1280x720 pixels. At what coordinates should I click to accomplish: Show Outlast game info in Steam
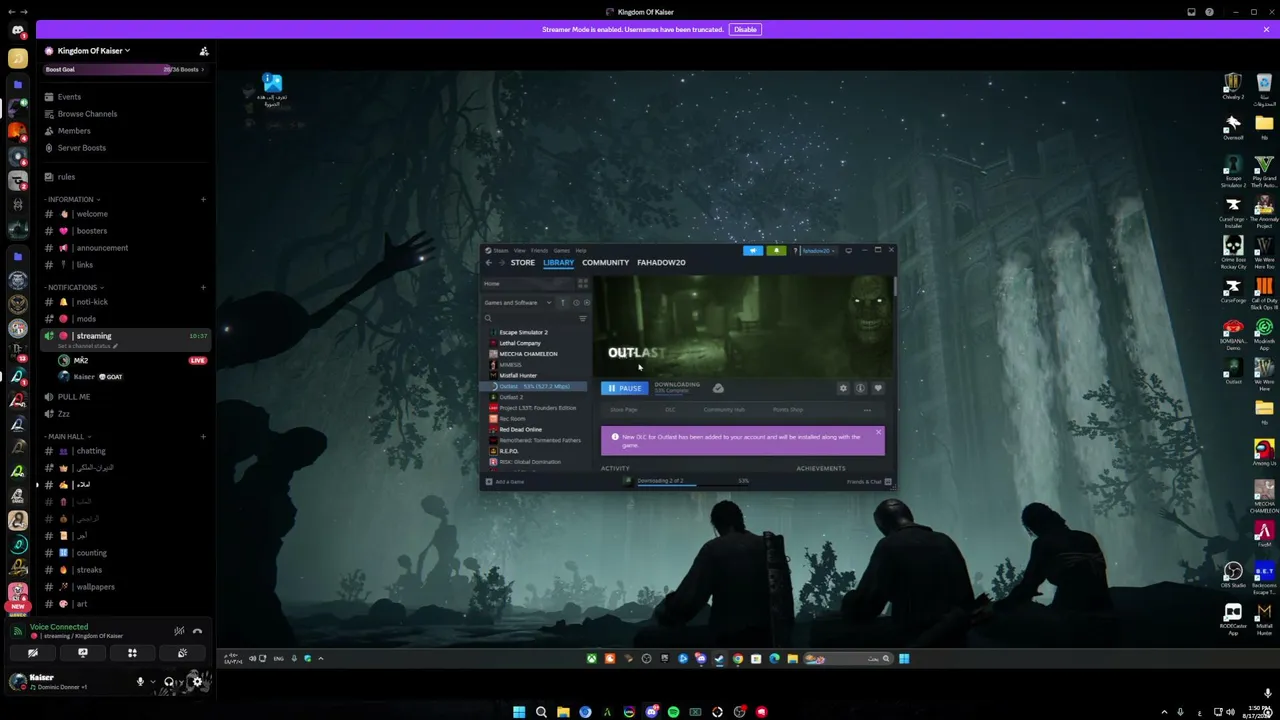tap(860, 388)
